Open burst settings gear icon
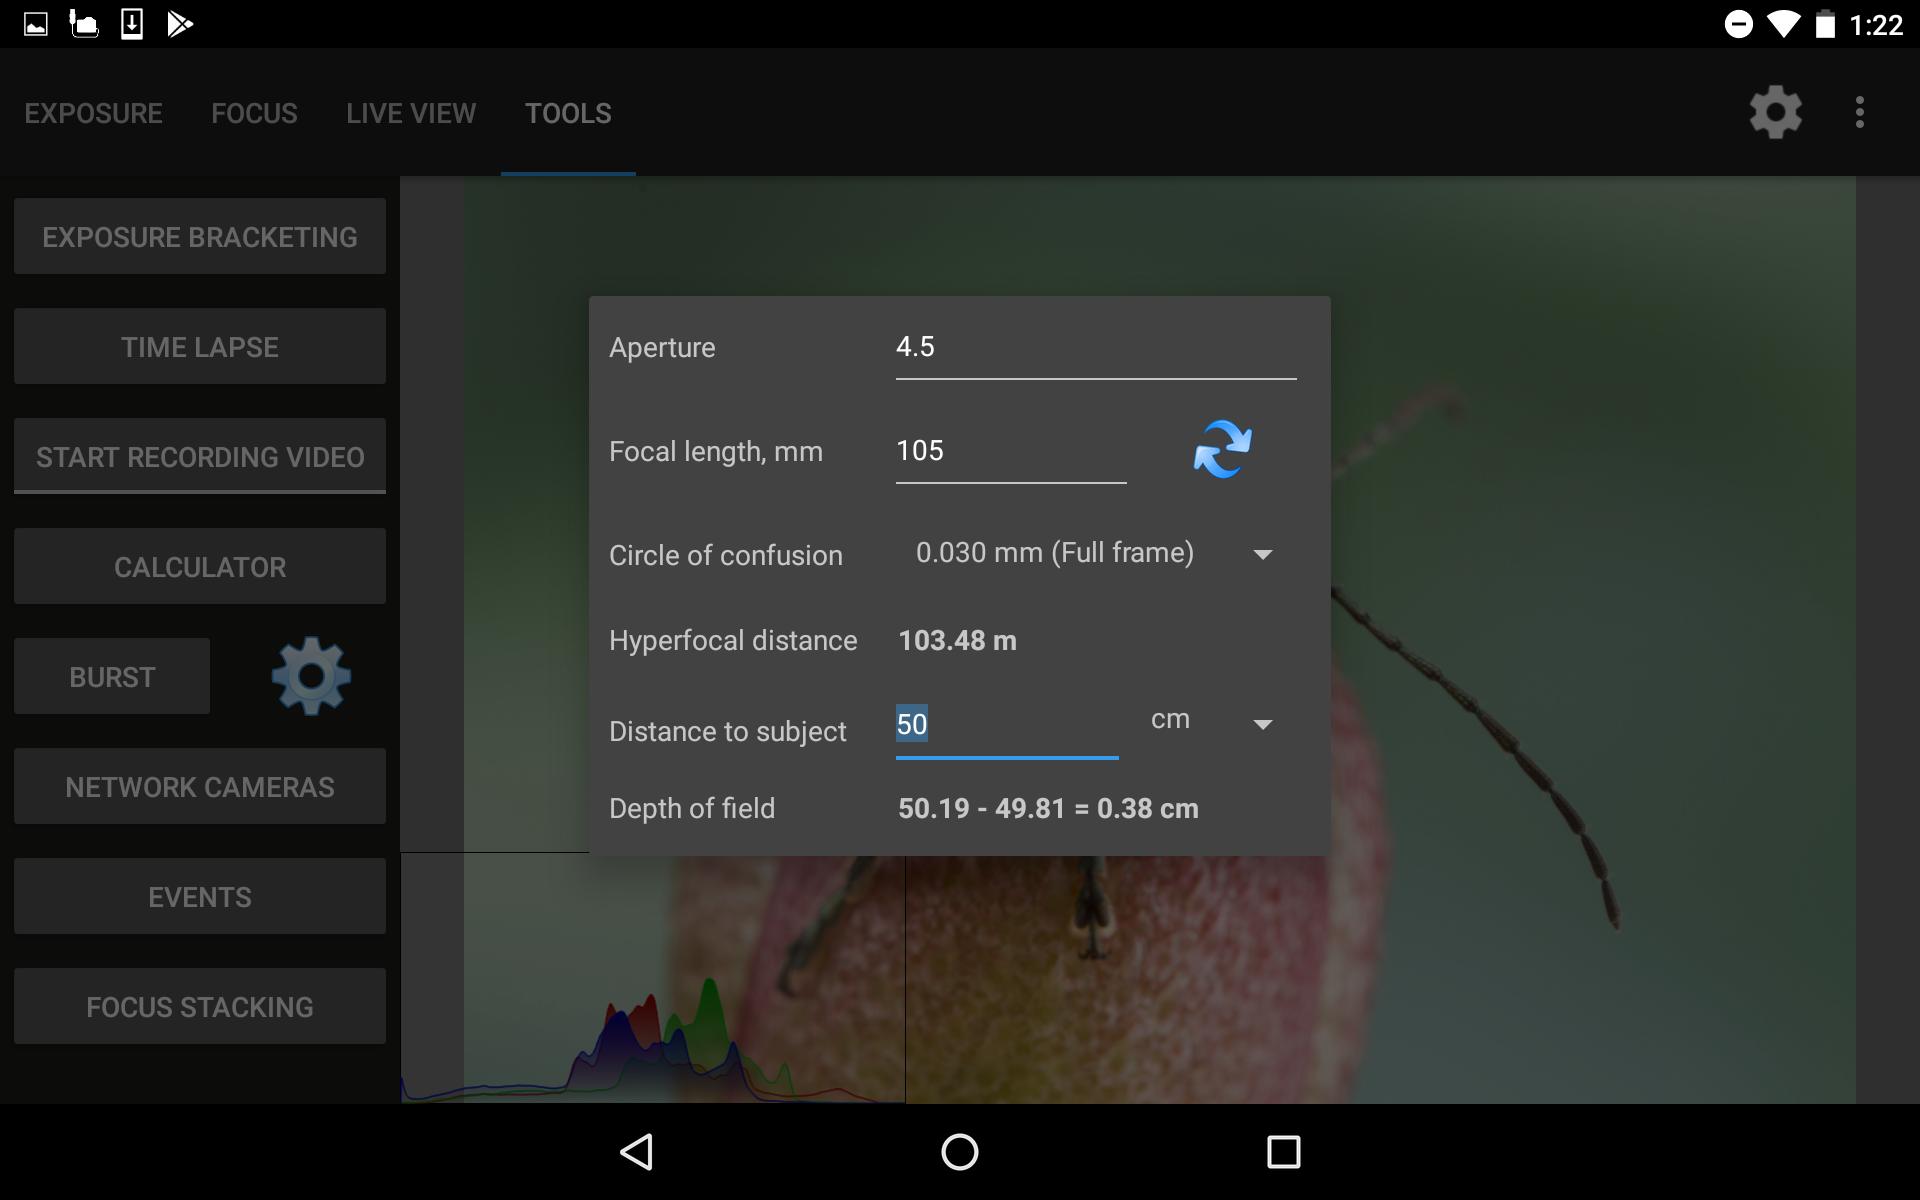1920x1200 pixels. [311, 676]
